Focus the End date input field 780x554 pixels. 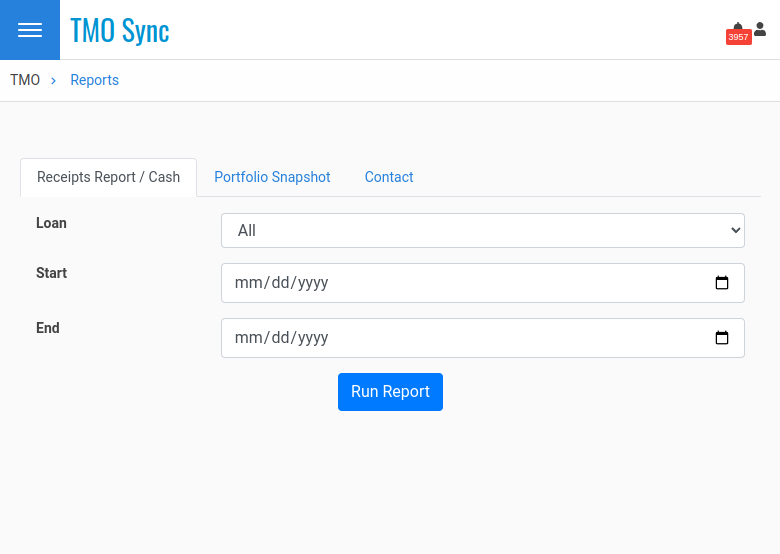[483, 338]
